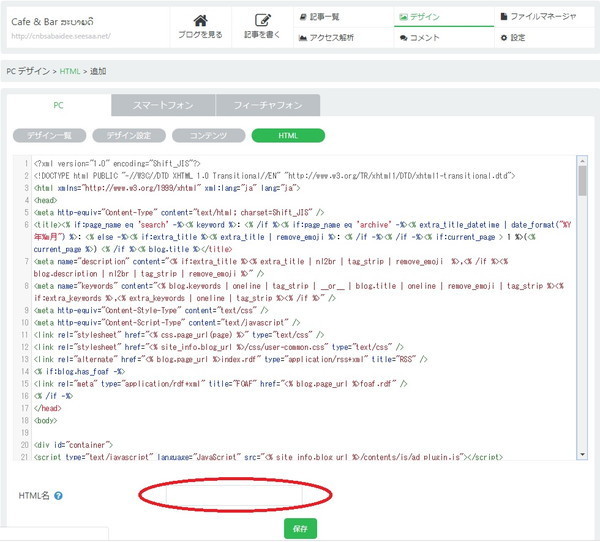This screenshot has width=600, height=542.
Task: Click the ad_plugin.js script line
Action: [x=268, y=456]
